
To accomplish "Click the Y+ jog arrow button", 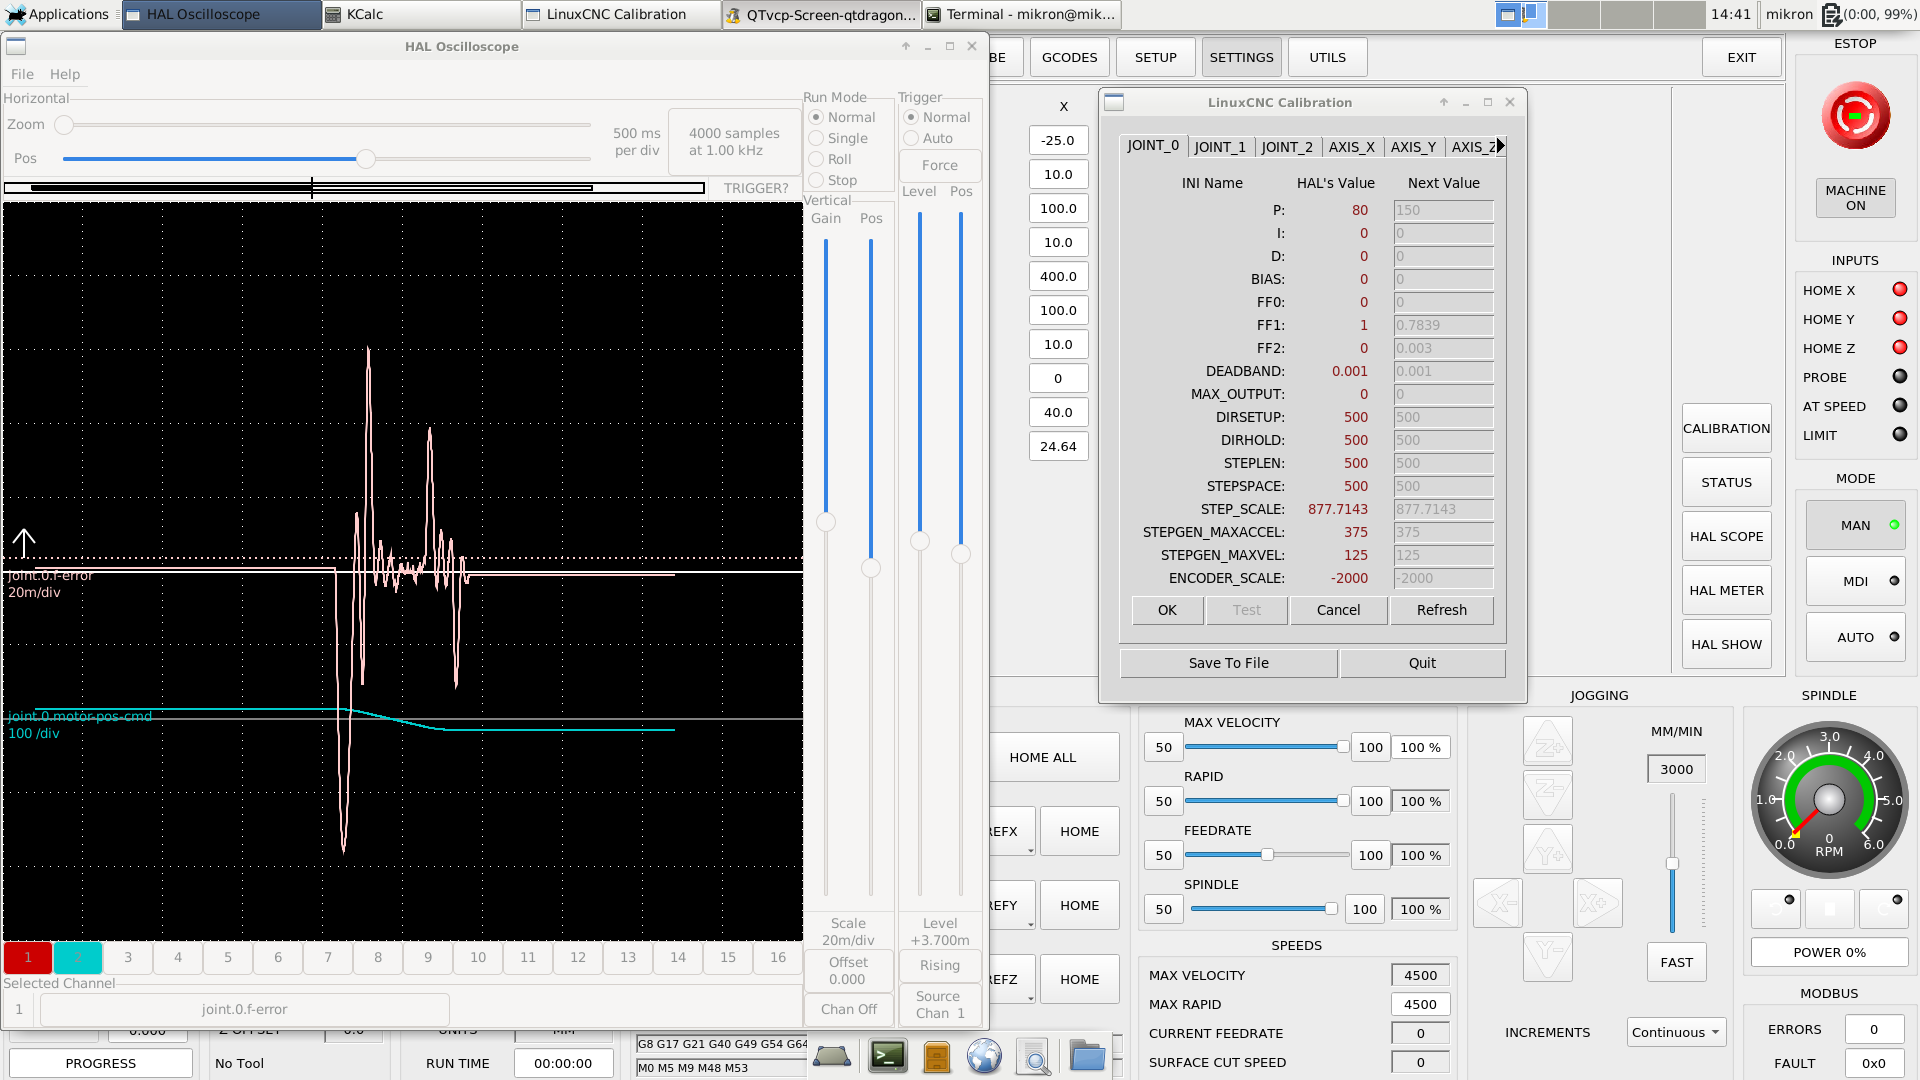I will [1548, 849].
